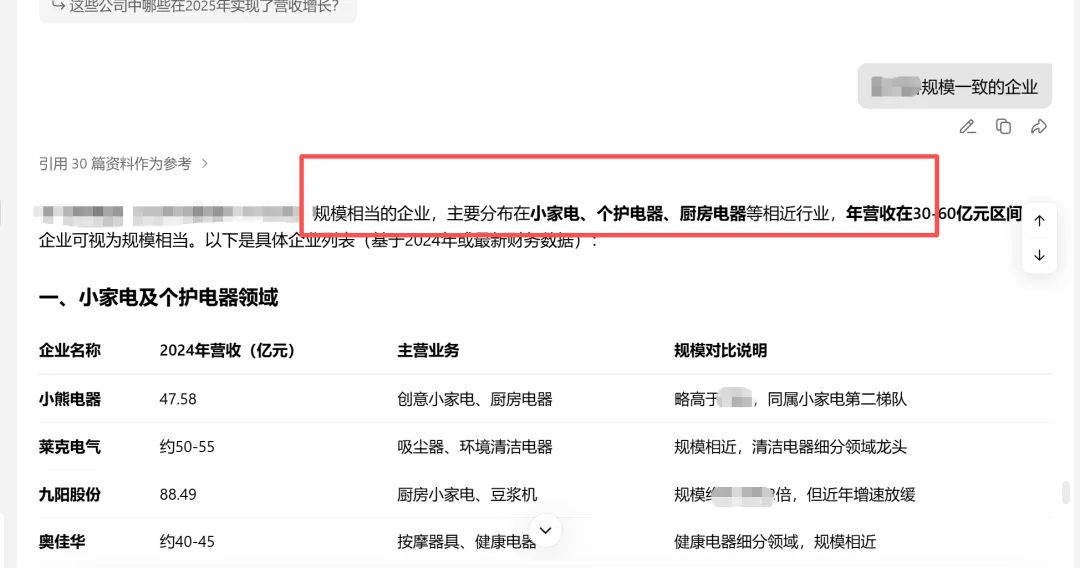
Task: Click the cell 规模相近，清洁电器细分领域龙头
Action: coord(790,447)
